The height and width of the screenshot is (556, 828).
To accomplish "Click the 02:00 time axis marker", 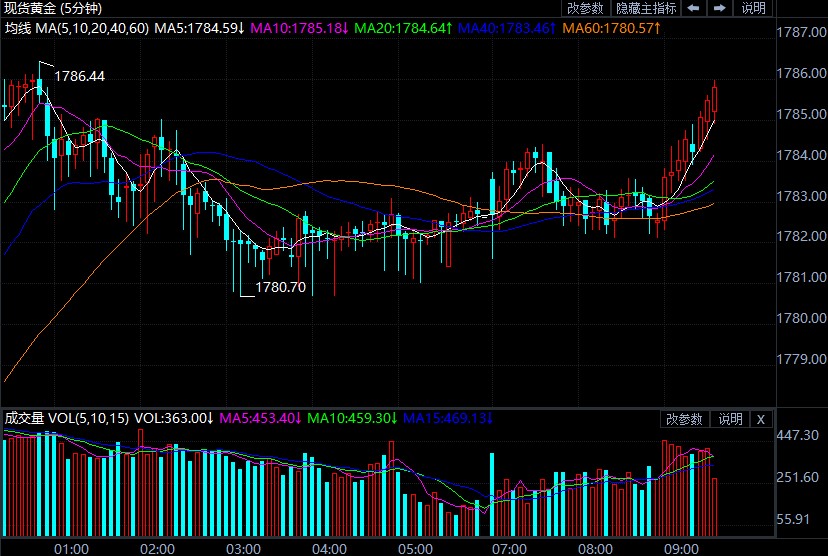I will (x=157, y=549).
